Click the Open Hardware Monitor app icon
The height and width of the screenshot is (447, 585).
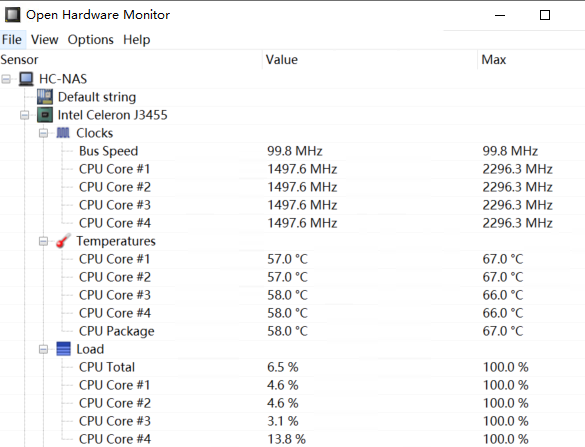point(12,15)
